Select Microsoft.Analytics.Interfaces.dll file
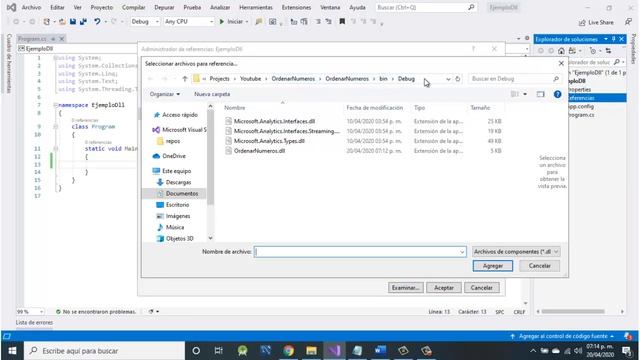This screenshot has width=640, height=360. tap(274, 121)
